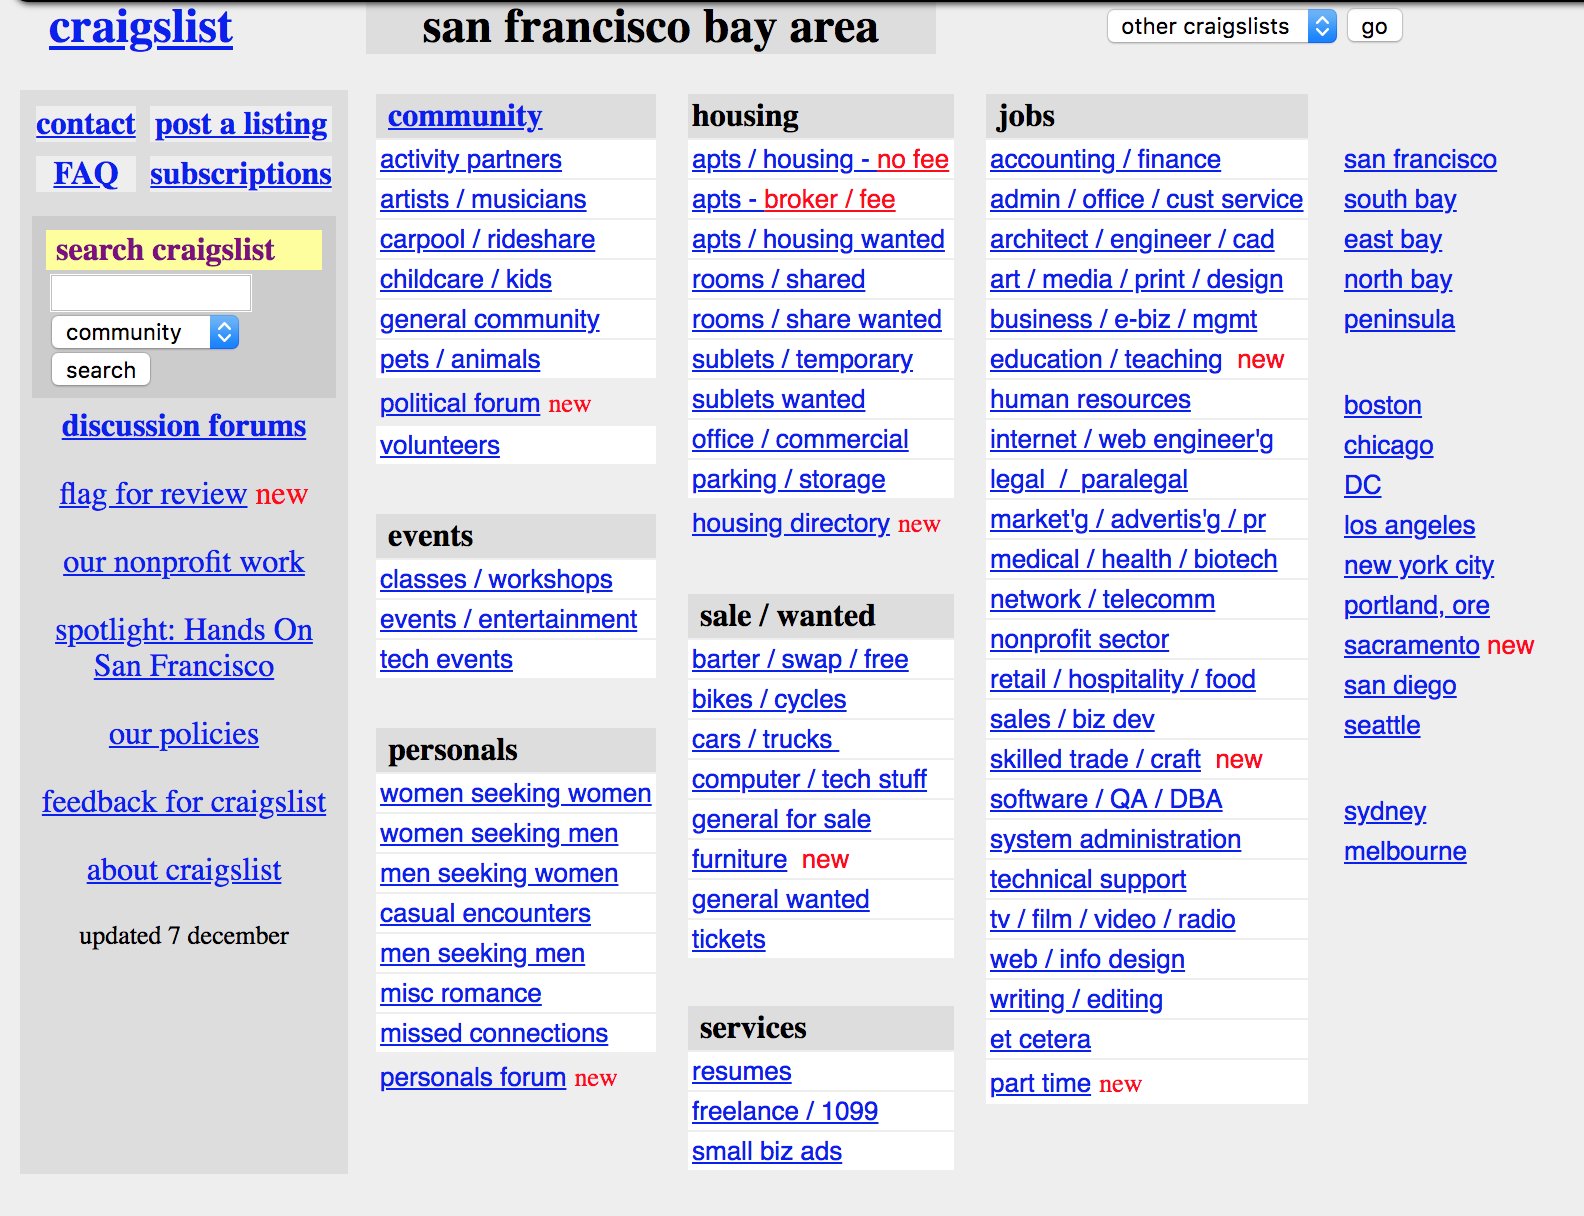
Task: Open part time jobs
Action: pyautogui.click(x=1040, y=1083)
